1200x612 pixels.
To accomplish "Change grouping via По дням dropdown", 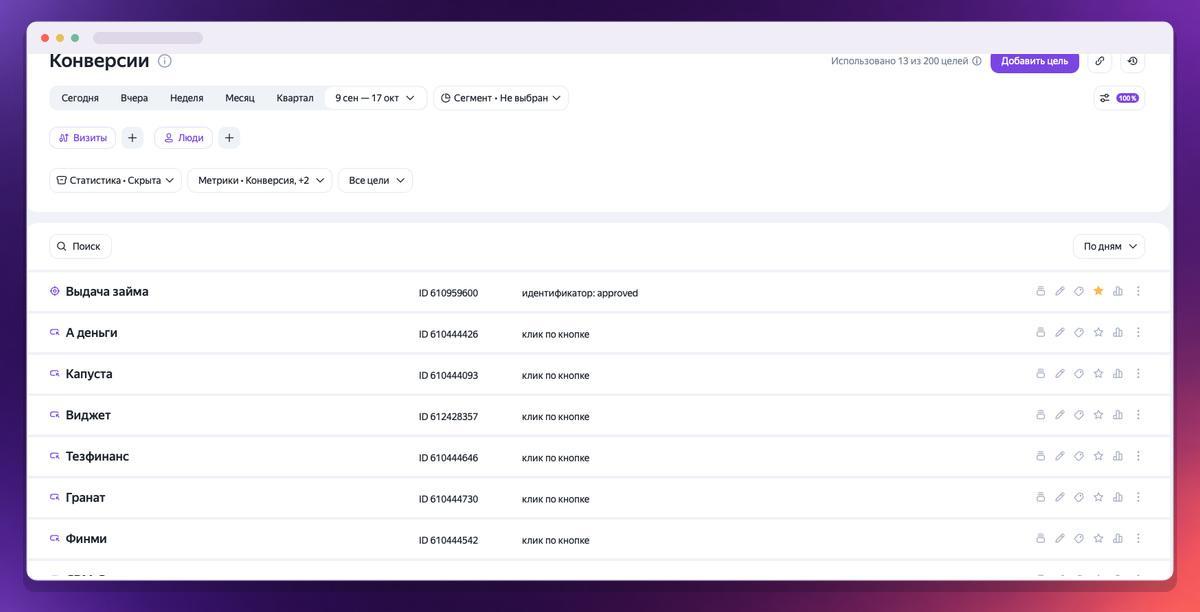I will tap(1109, 246).
